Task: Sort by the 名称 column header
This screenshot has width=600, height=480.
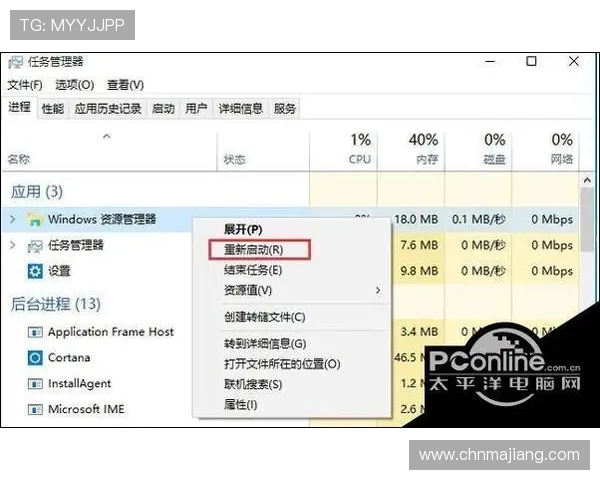Action: click(x=19, y=159)
